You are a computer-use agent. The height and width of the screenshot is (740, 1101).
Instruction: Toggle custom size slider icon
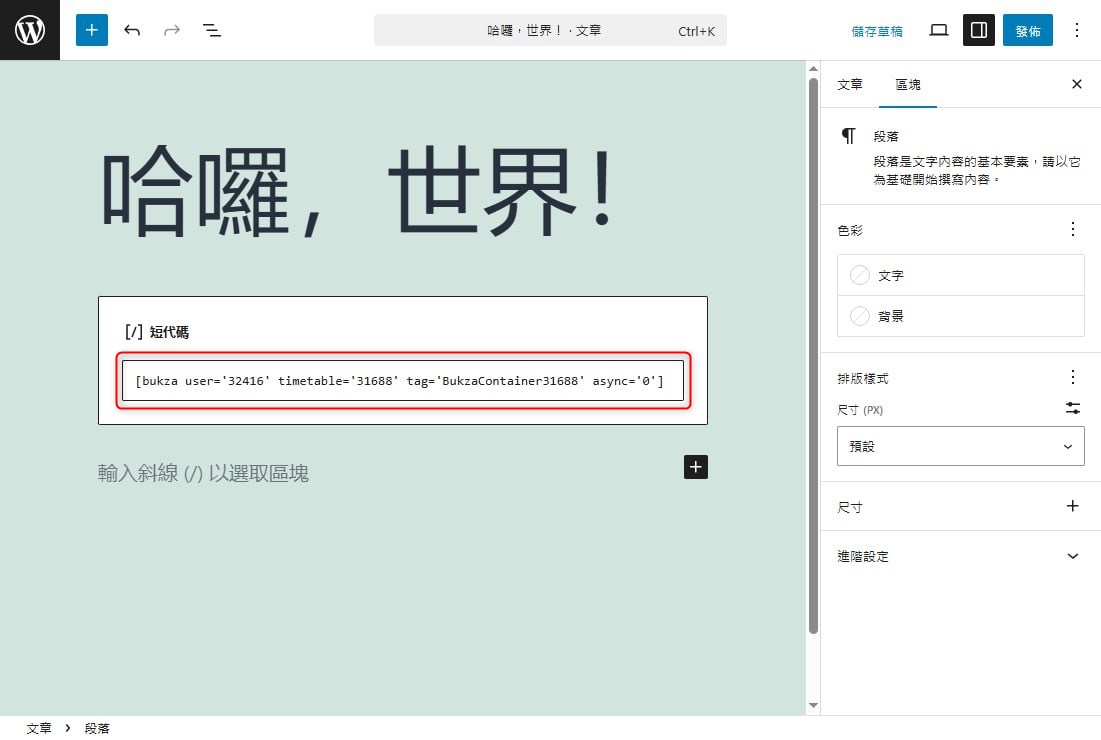coord(1073,408)
